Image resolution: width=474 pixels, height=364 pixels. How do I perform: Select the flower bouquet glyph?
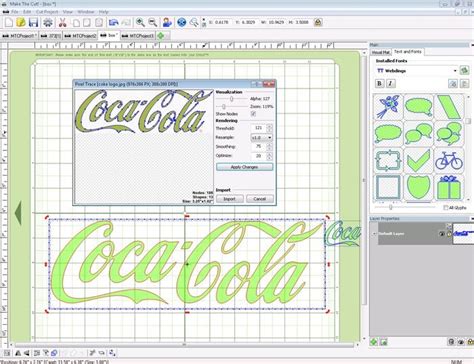tap(388, 107)
